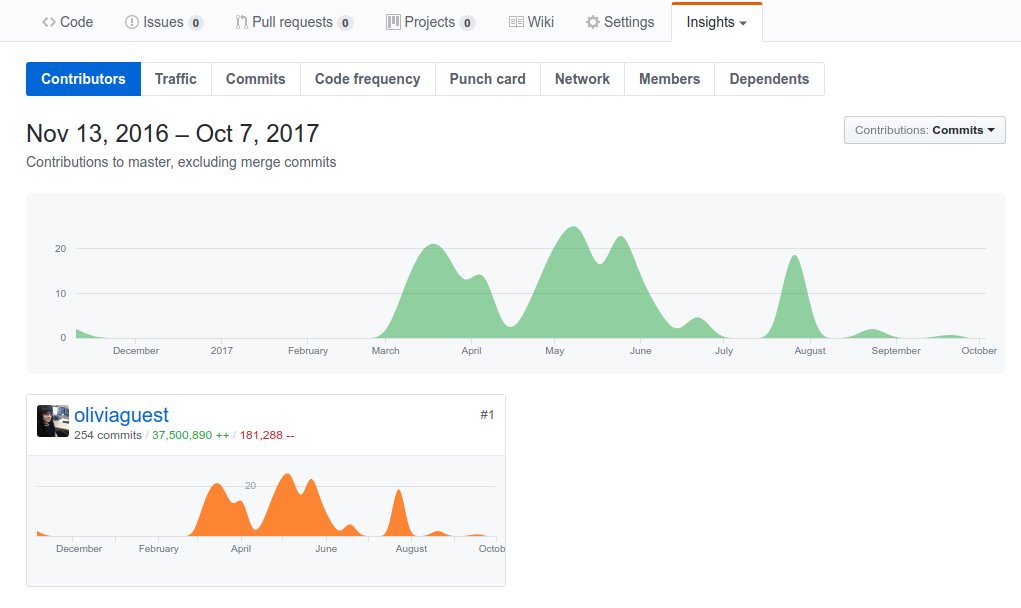Image resolution: width=1021 pixels, height=608 pixels.
Task: Click the Settings gear icon
Action: pyautogui.click(x=593, y=22)
